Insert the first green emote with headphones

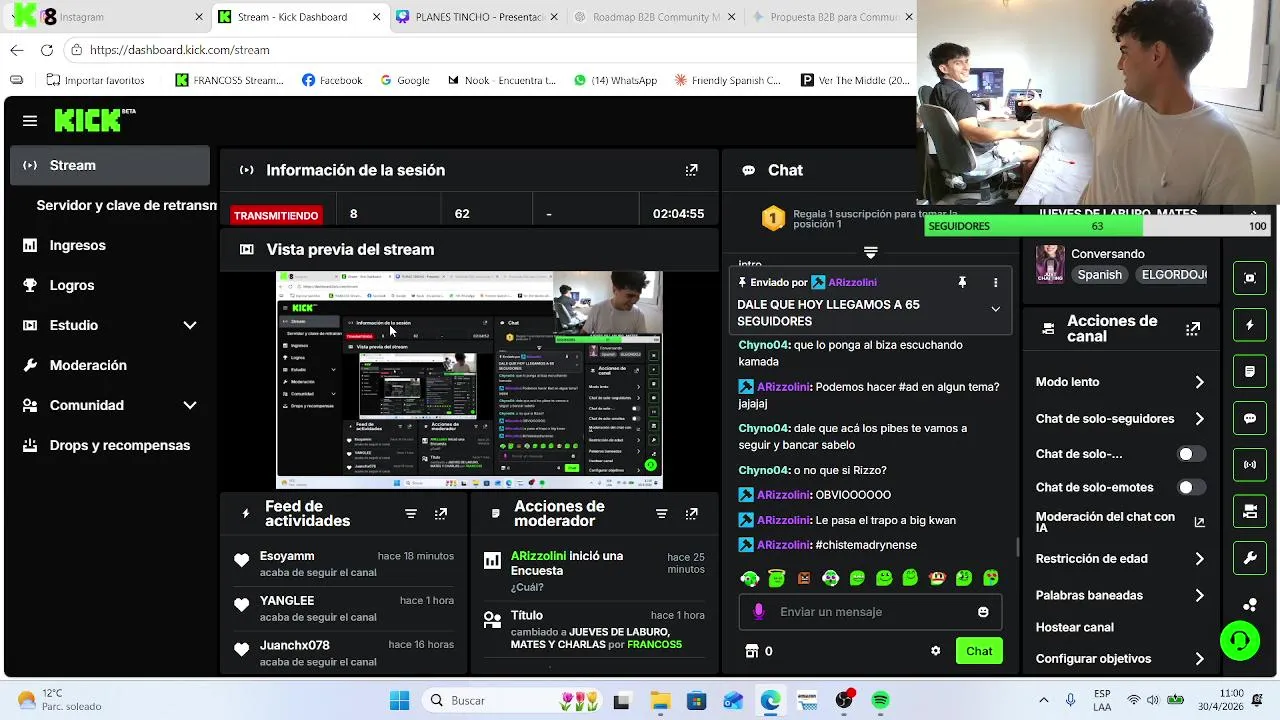(750, 578)
